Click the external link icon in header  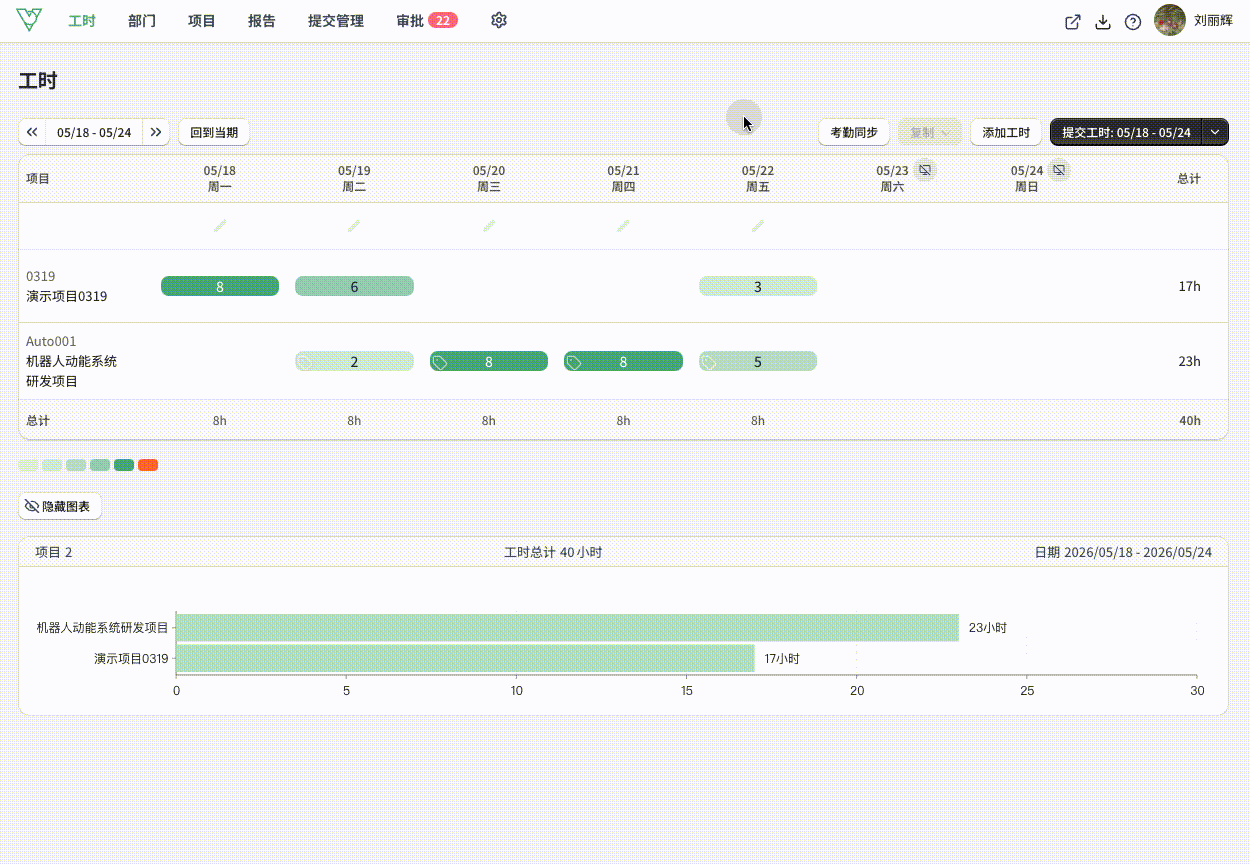pyautogui.click(x=1072, y=22)
